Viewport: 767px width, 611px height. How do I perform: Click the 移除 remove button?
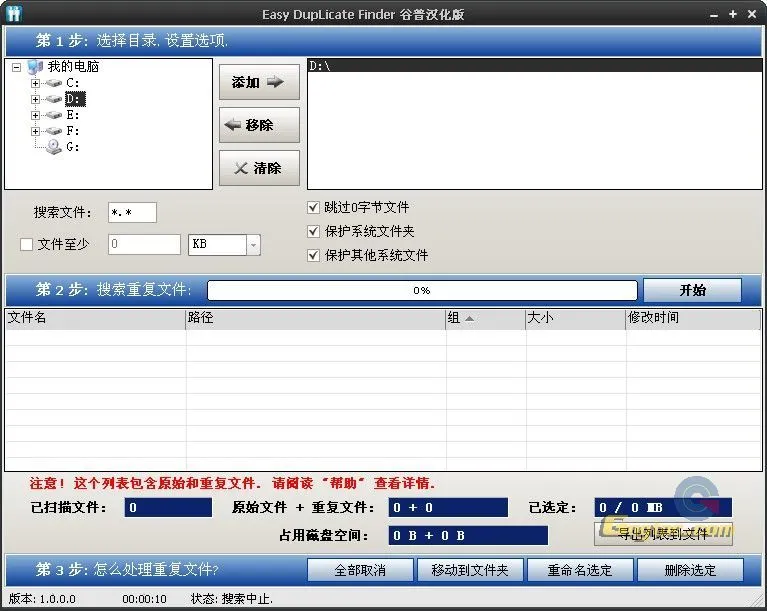tap(259, 125)
